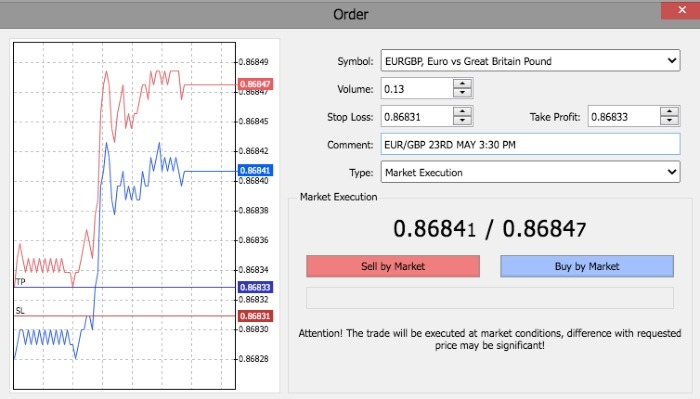The height and width of the screenshot is (399, 700).
Task: Lower Stop Loss with the down arrow
Action: coord(462,121)
